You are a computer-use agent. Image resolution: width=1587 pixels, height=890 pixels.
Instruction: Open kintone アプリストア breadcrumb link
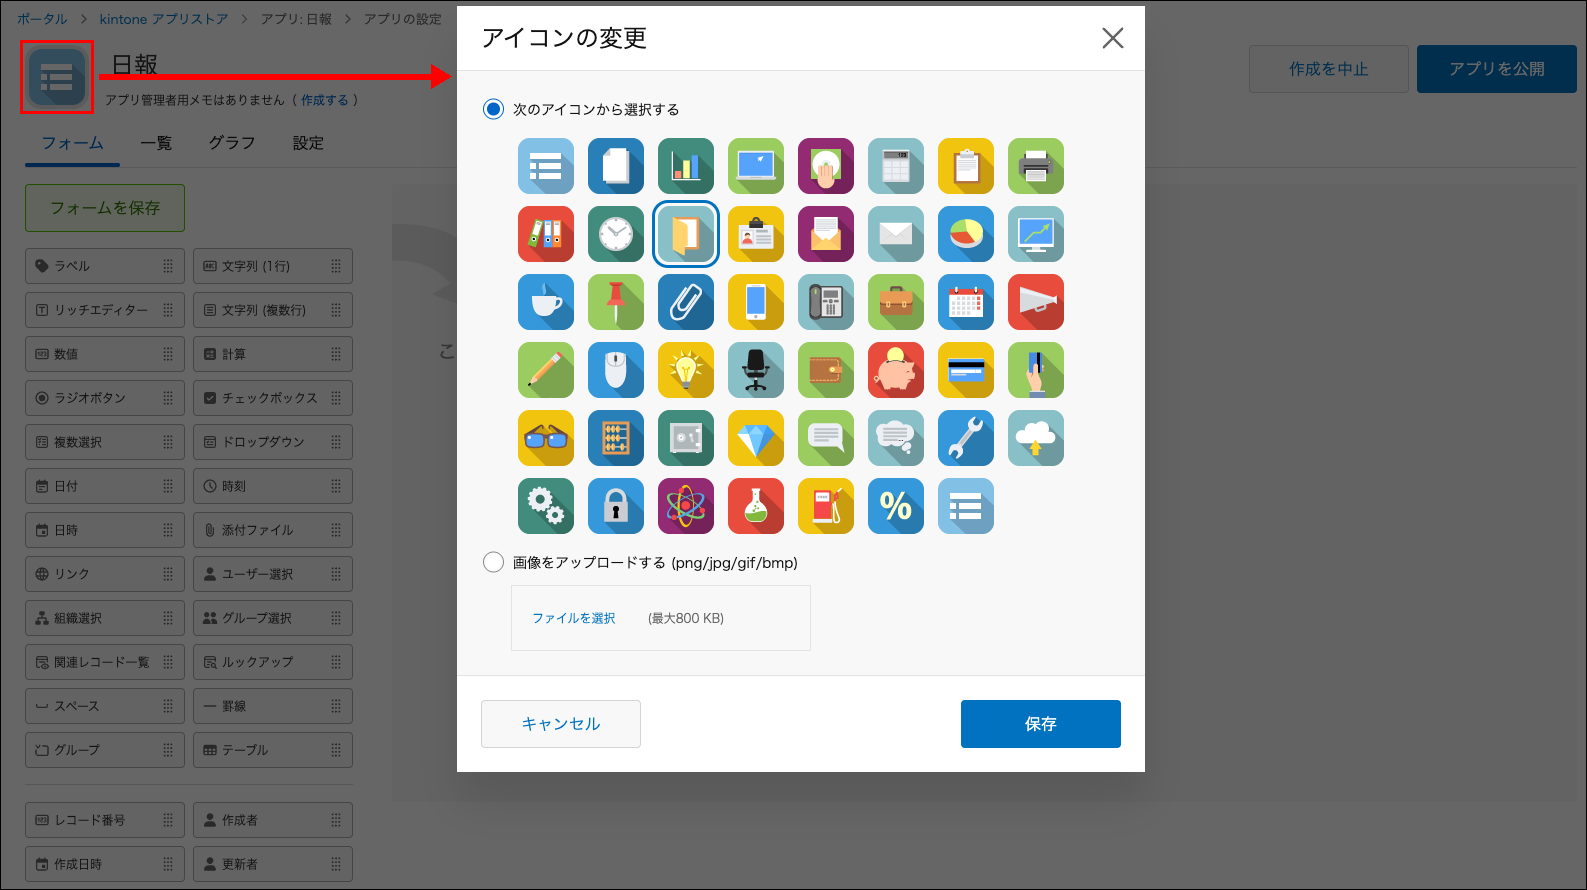(164, 19)
